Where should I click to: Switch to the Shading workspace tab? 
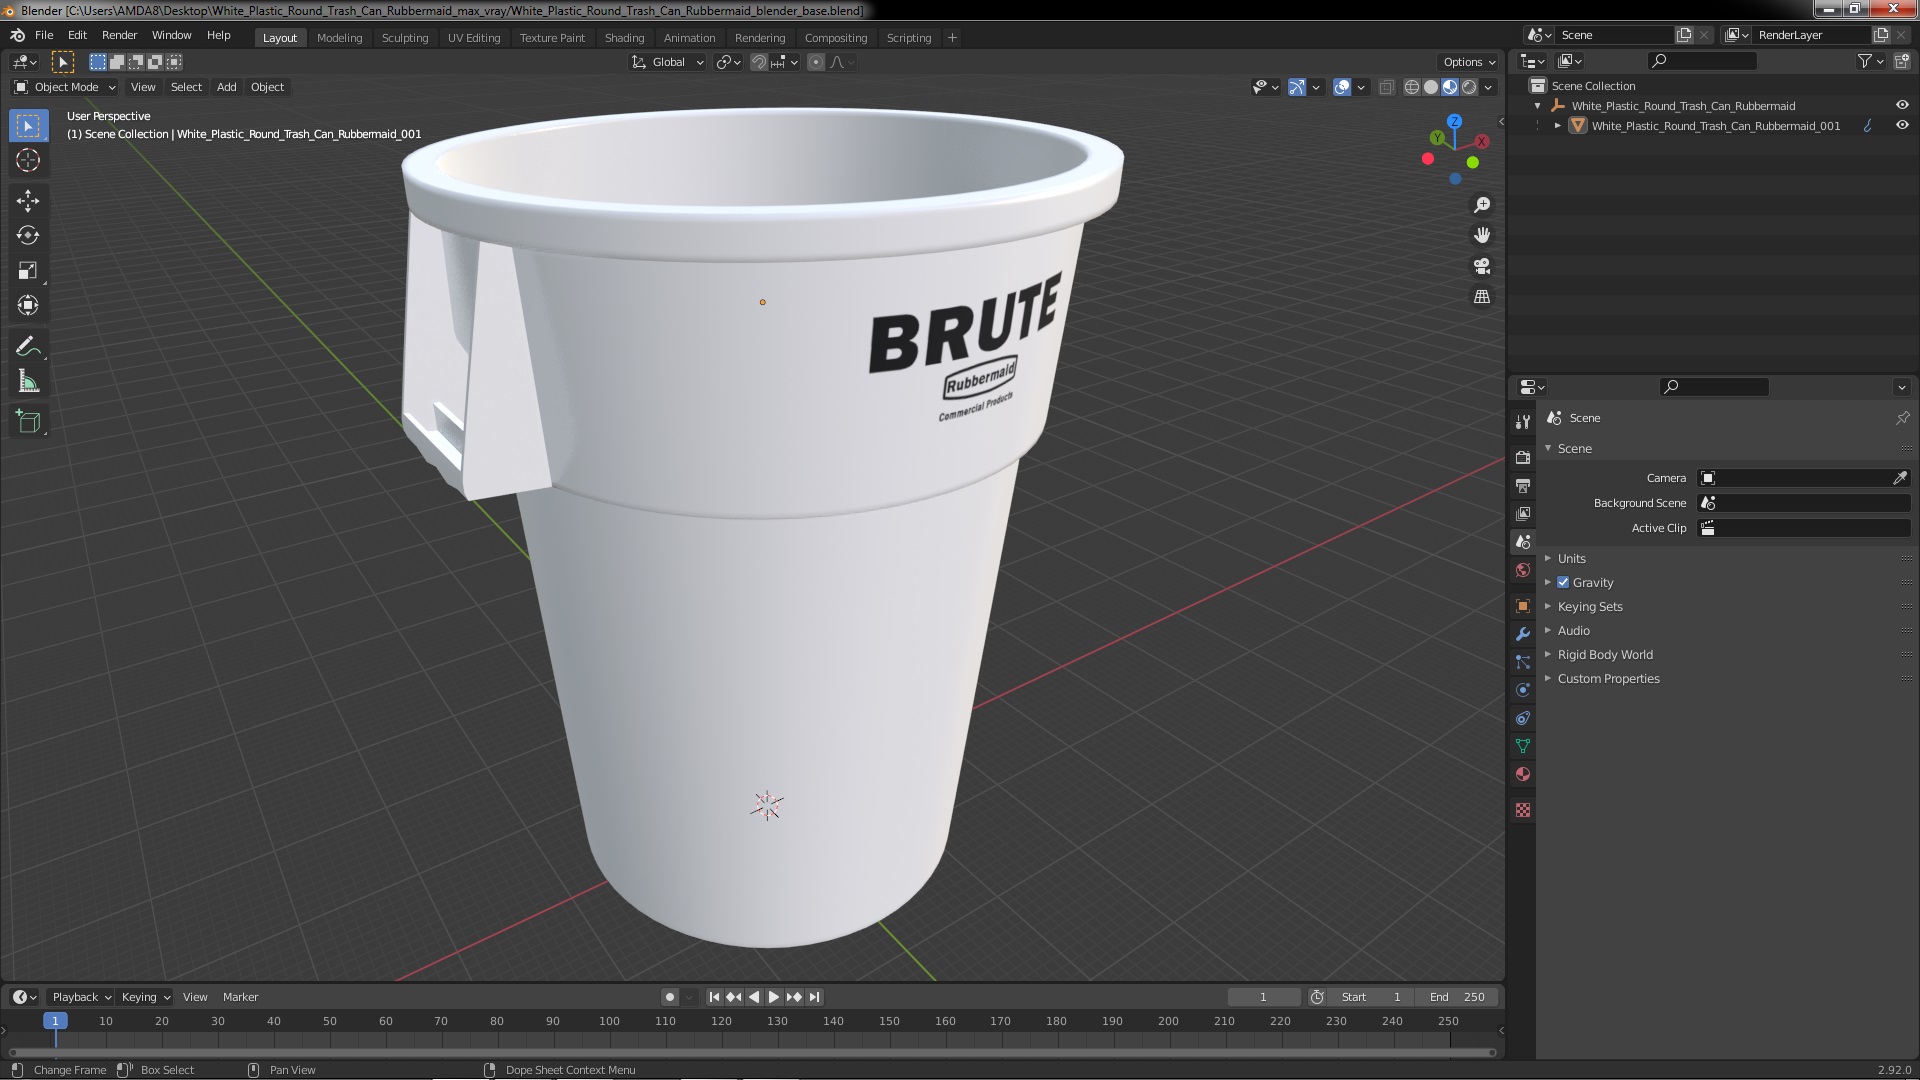click(x=624, y=38)
